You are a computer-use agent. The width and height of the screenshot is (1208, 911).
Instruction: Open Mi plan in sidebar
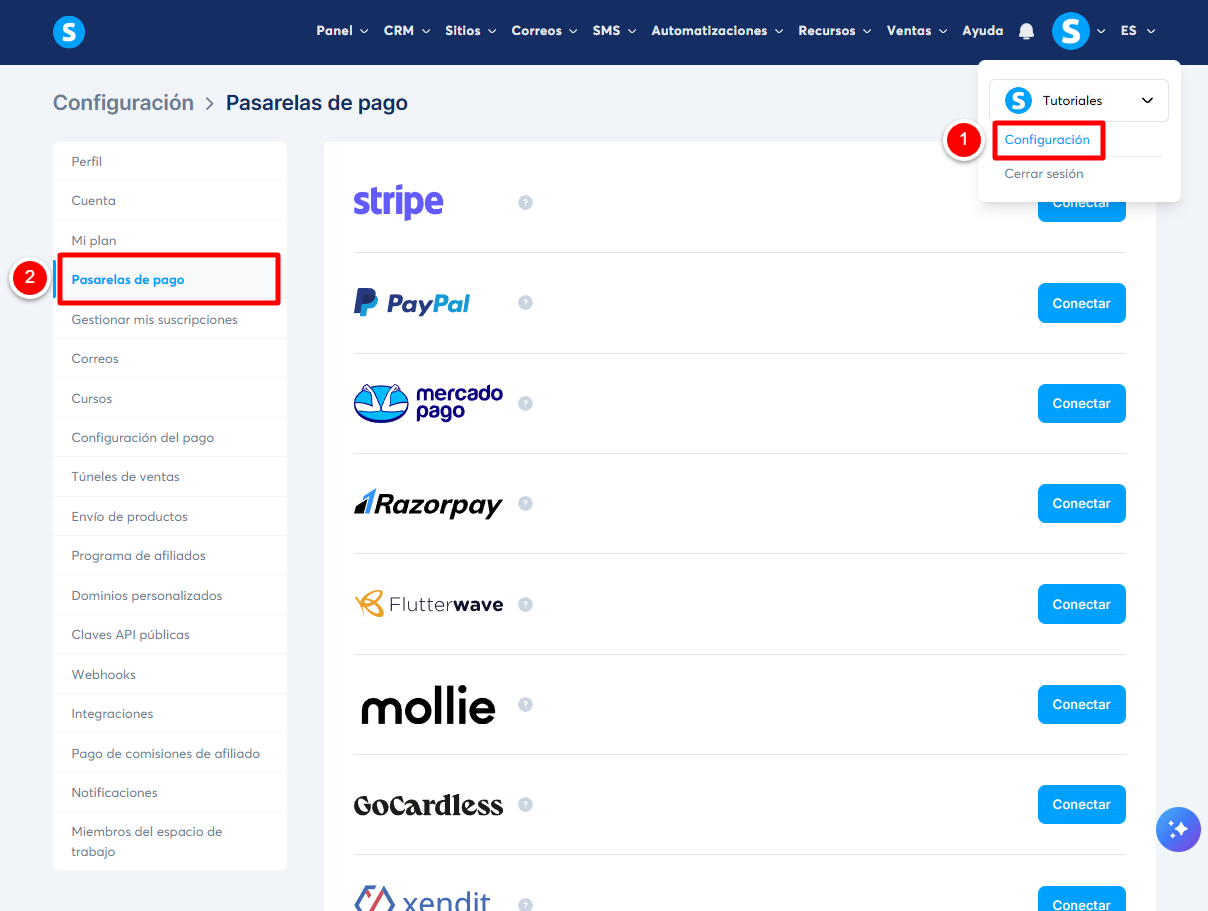pos(170,240)
